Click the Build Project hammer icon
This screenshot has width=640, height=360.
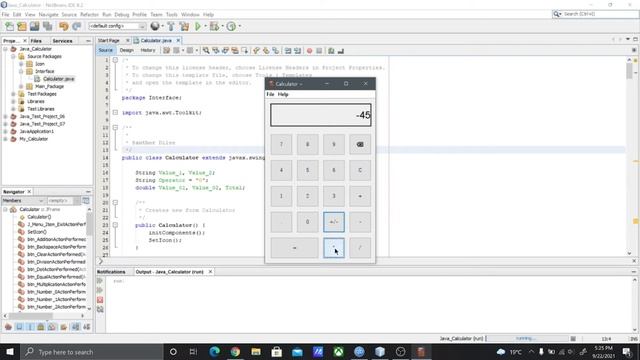pyautogui.click(x=171, y=27)
